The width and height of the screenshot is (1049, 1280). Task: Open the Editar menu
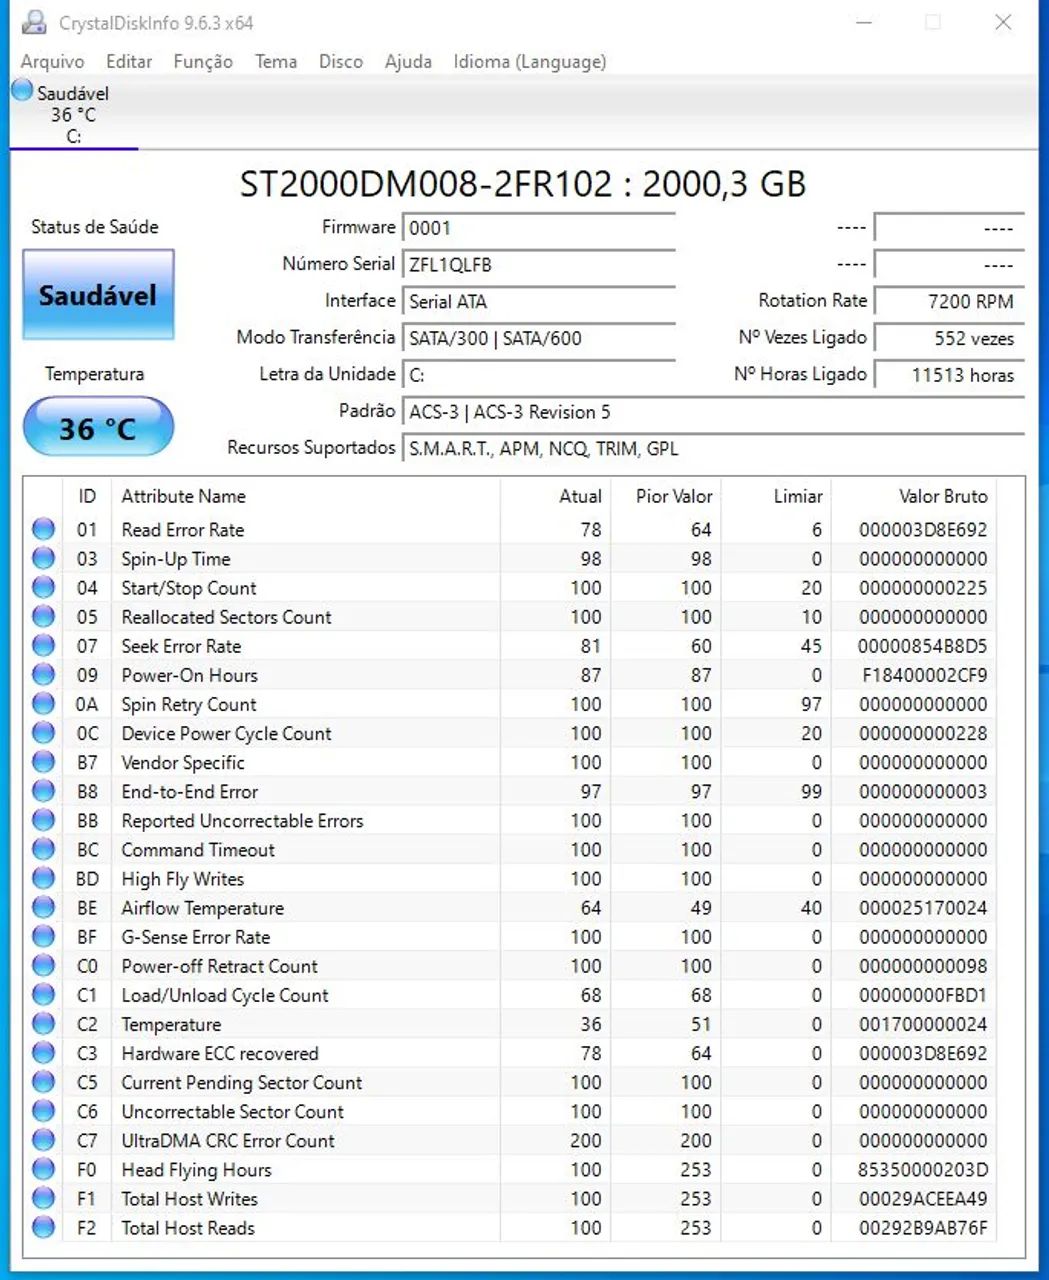pyautogui.click(x=129, y=61)
